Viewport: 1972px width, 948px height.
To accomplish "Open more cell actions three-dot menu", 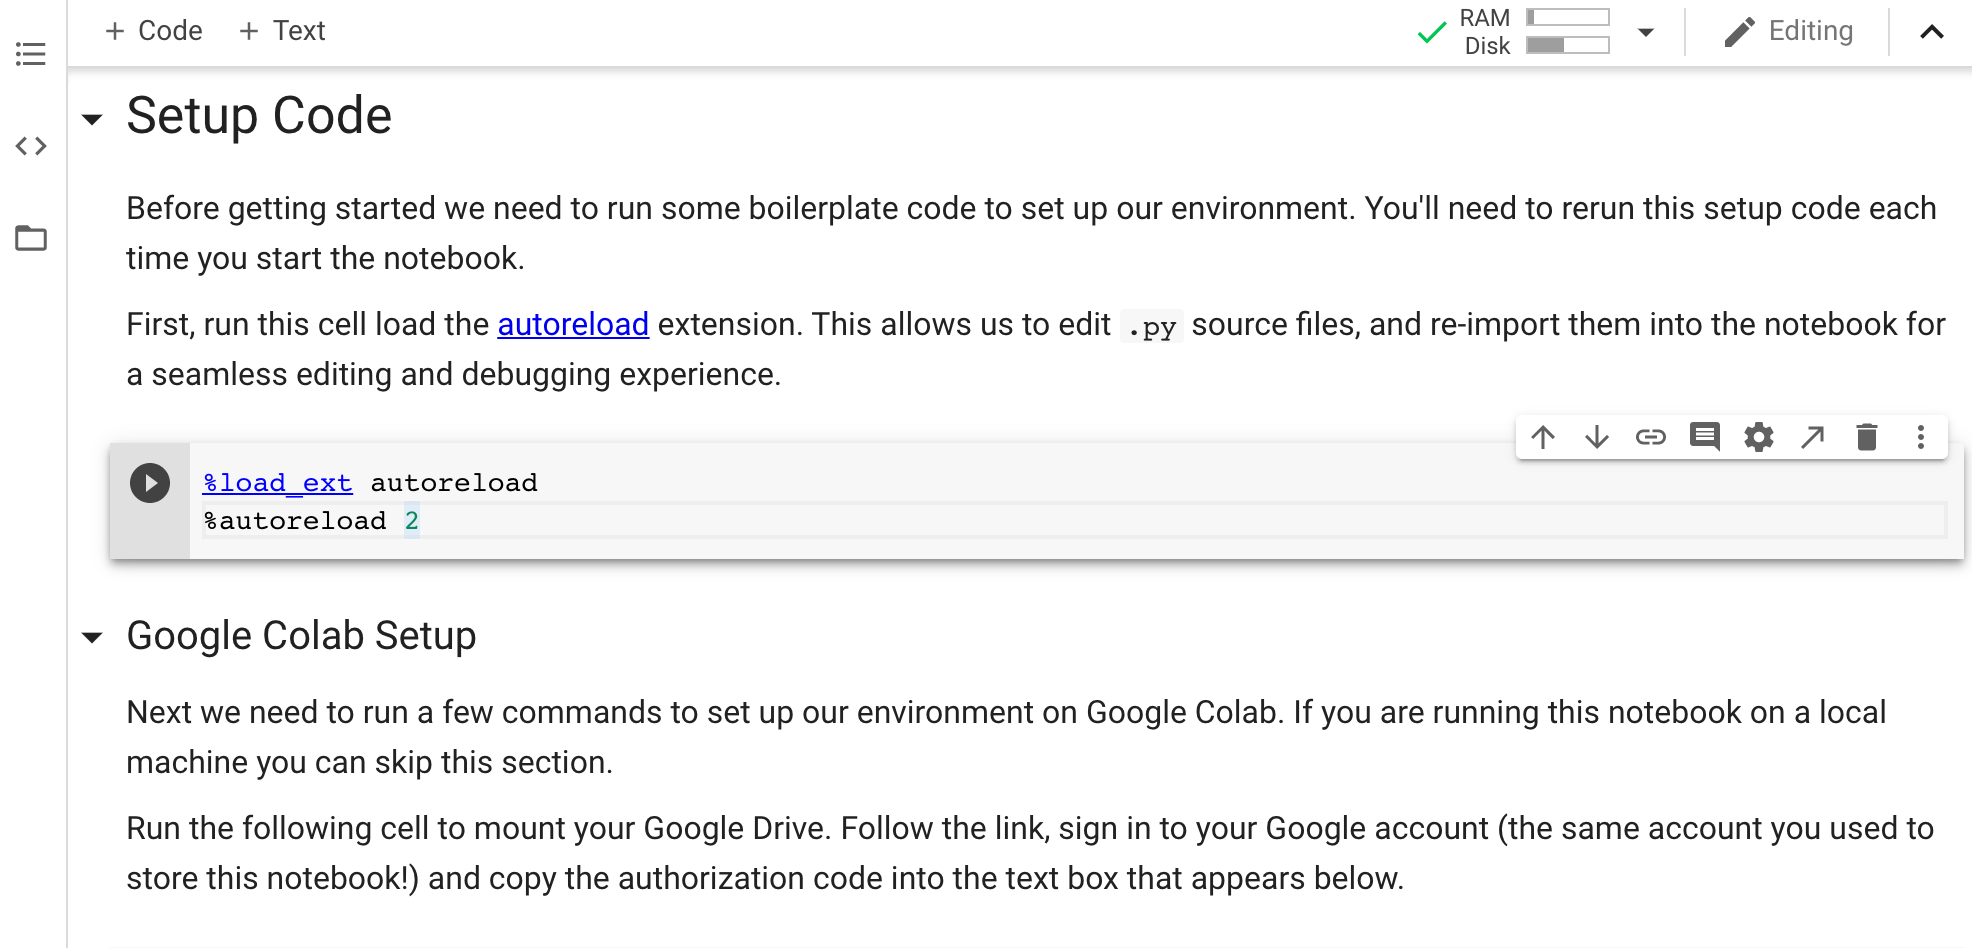I will [1921, 437].
